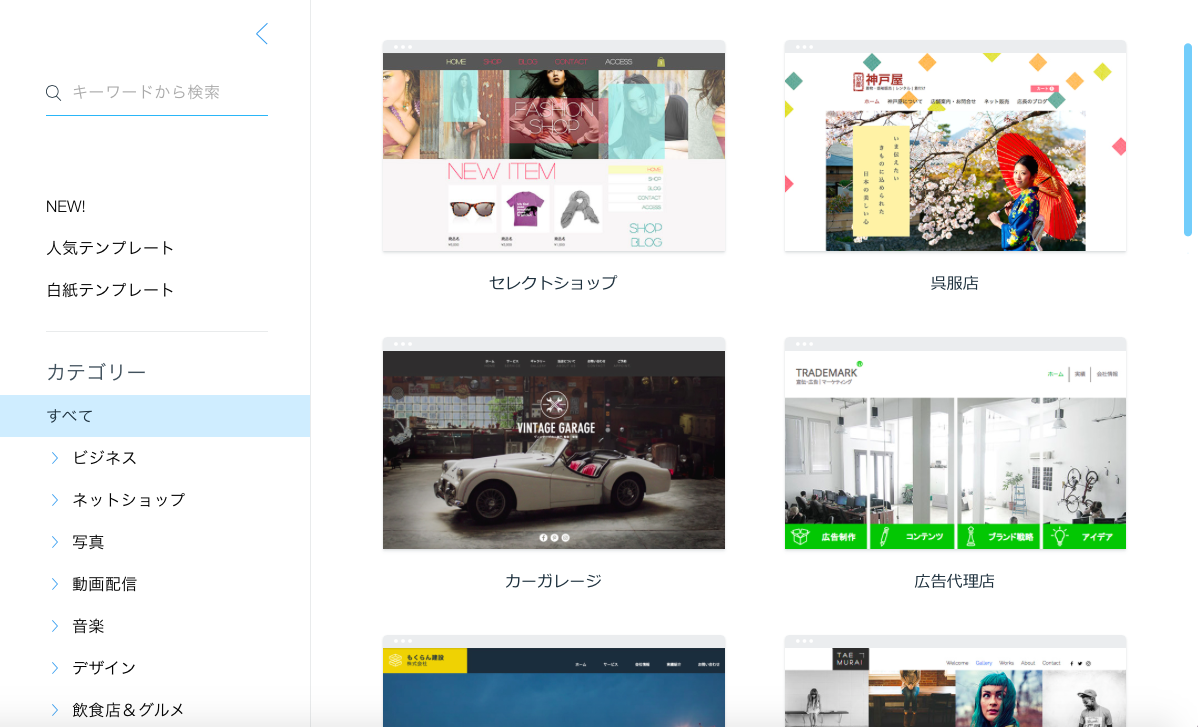Open the TAE MURAI photo template thumbnail
This screenshot has height=727, width=1198.
click(955, 681)
